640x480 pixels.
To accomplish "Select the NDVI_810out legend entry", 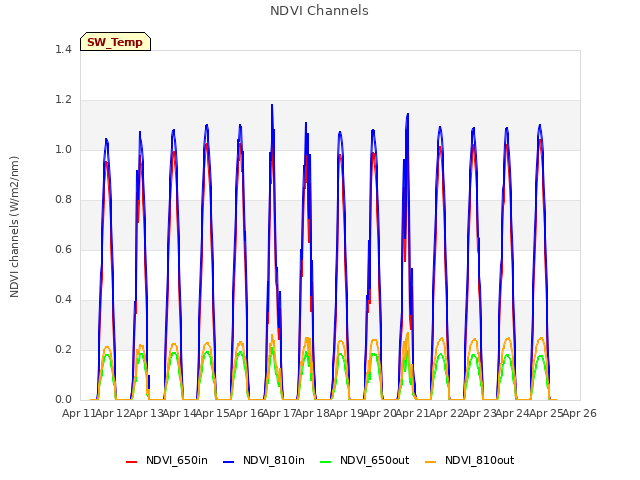I will (469, 461).
